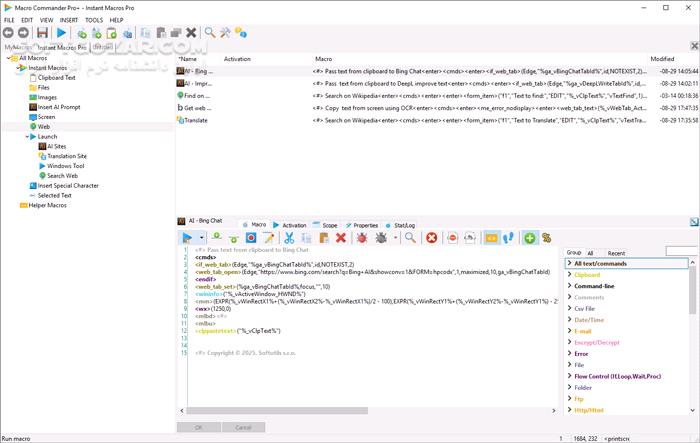The image size is (700, 443).
Task: Open the search magnifier in main toolbar
Action: point(210,33)
